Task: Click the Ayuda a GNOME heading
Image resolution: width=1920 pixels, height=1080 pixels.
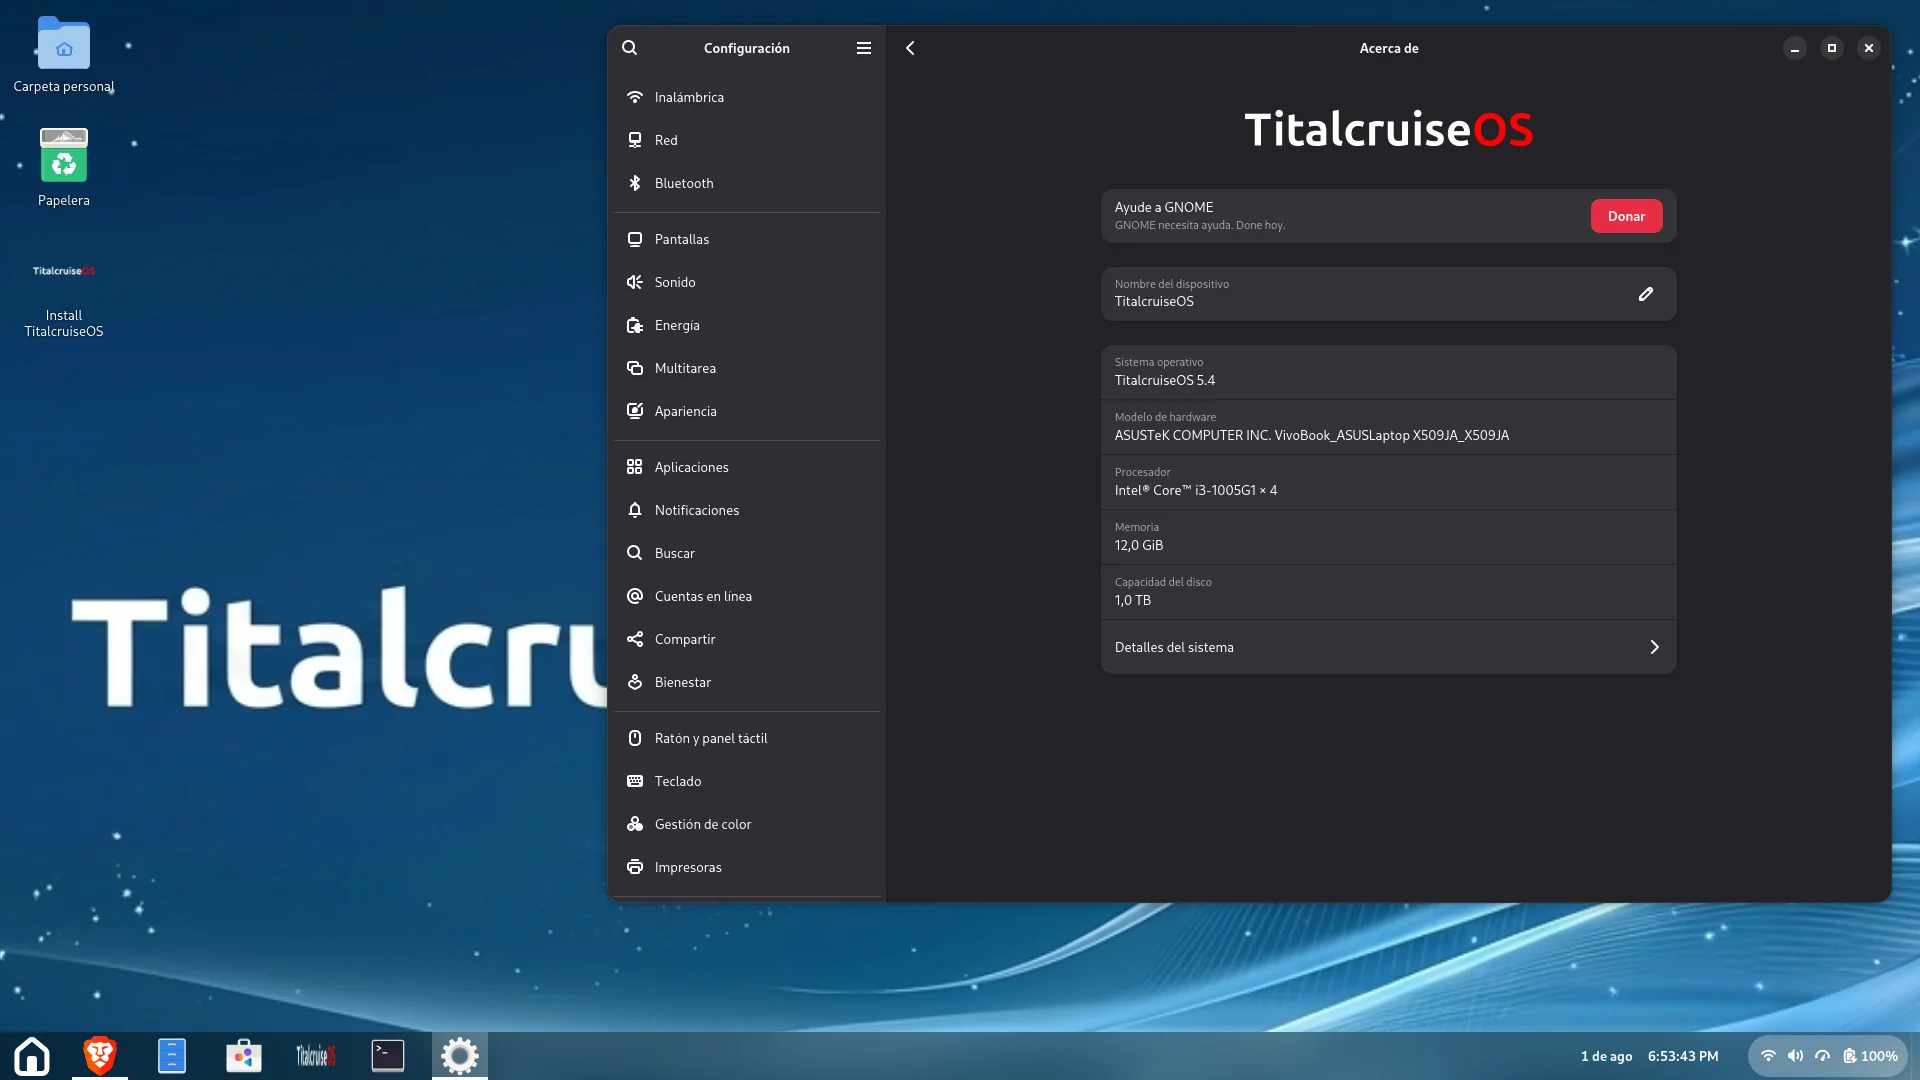Action: click(x=1164, y=207)
